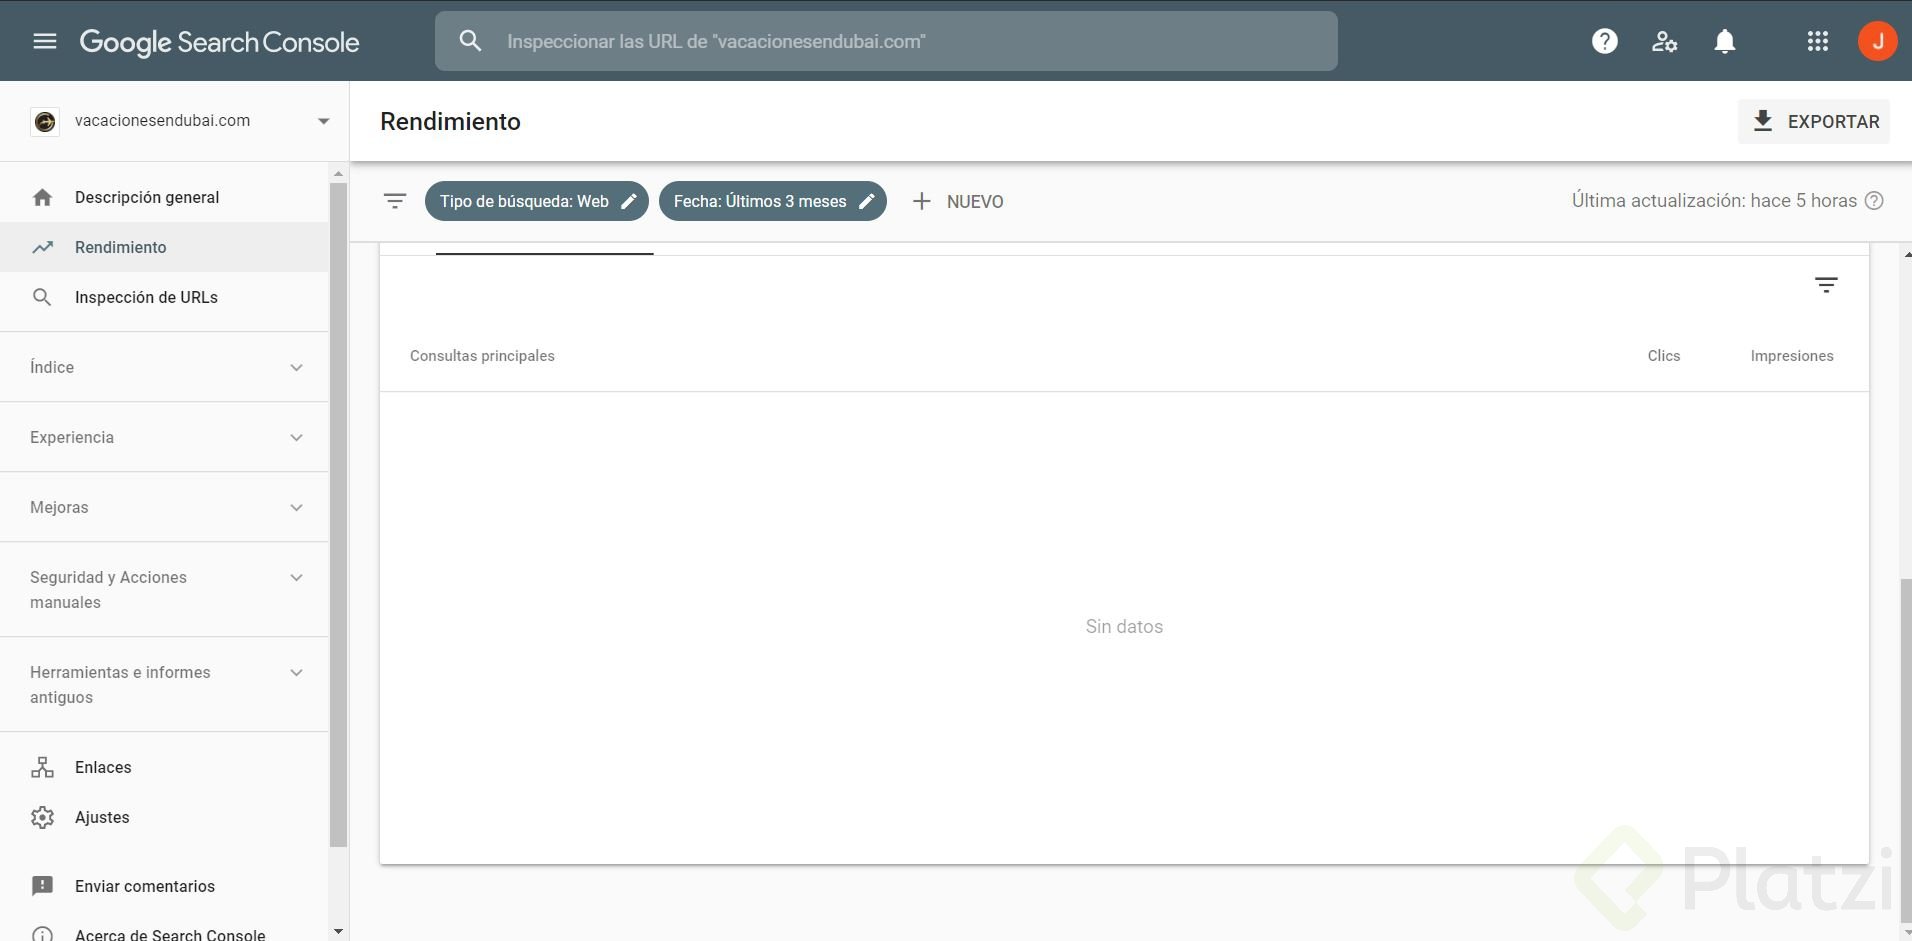The width and height of the screenshot is (1912, 941).
Task: Click the EXPORTAR button
Action: (x=1814, y=121)
